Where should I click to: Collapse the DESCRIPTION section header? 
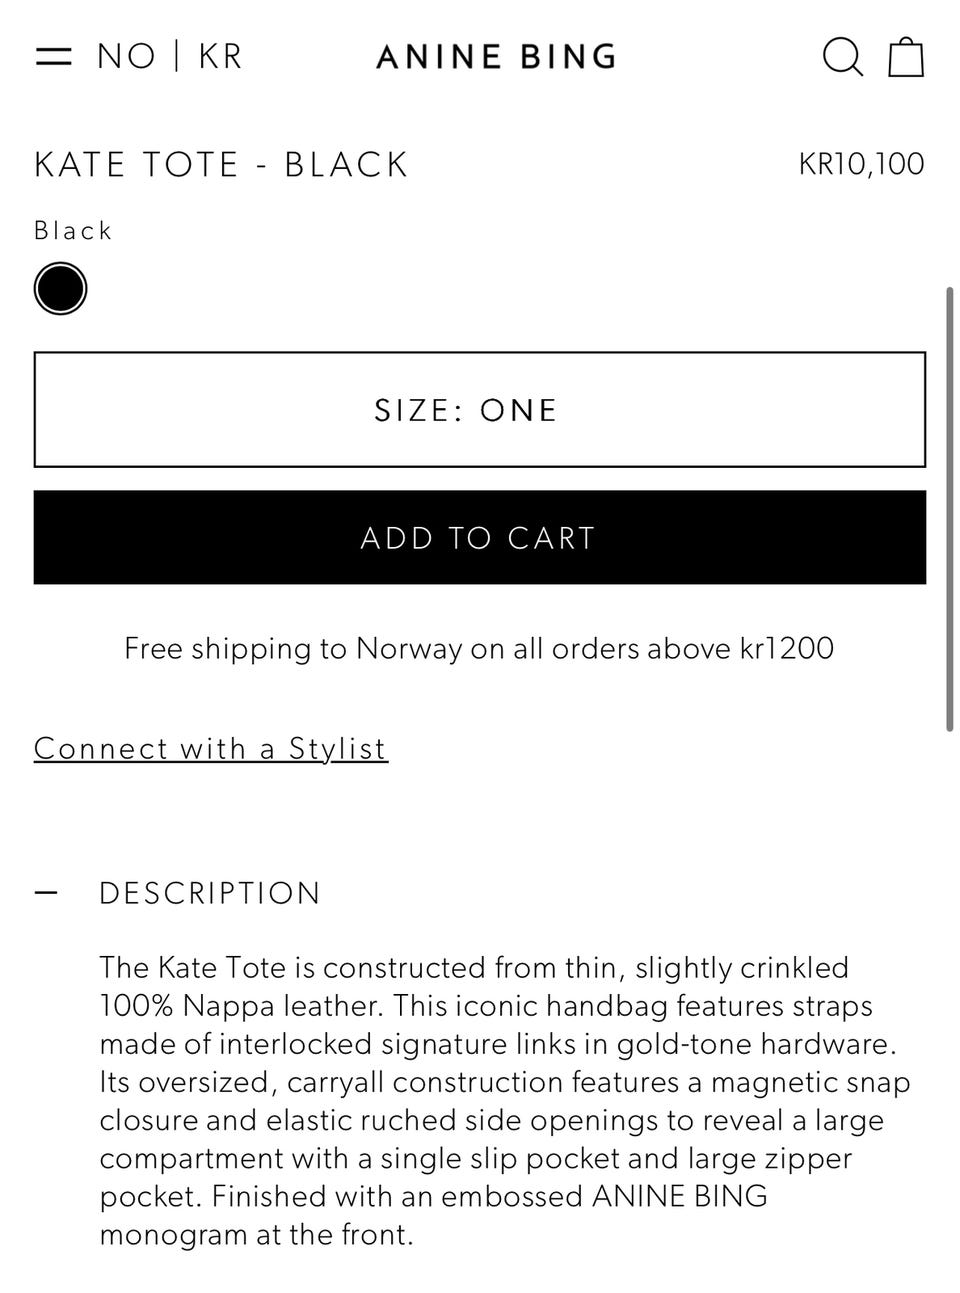(210, 893)
